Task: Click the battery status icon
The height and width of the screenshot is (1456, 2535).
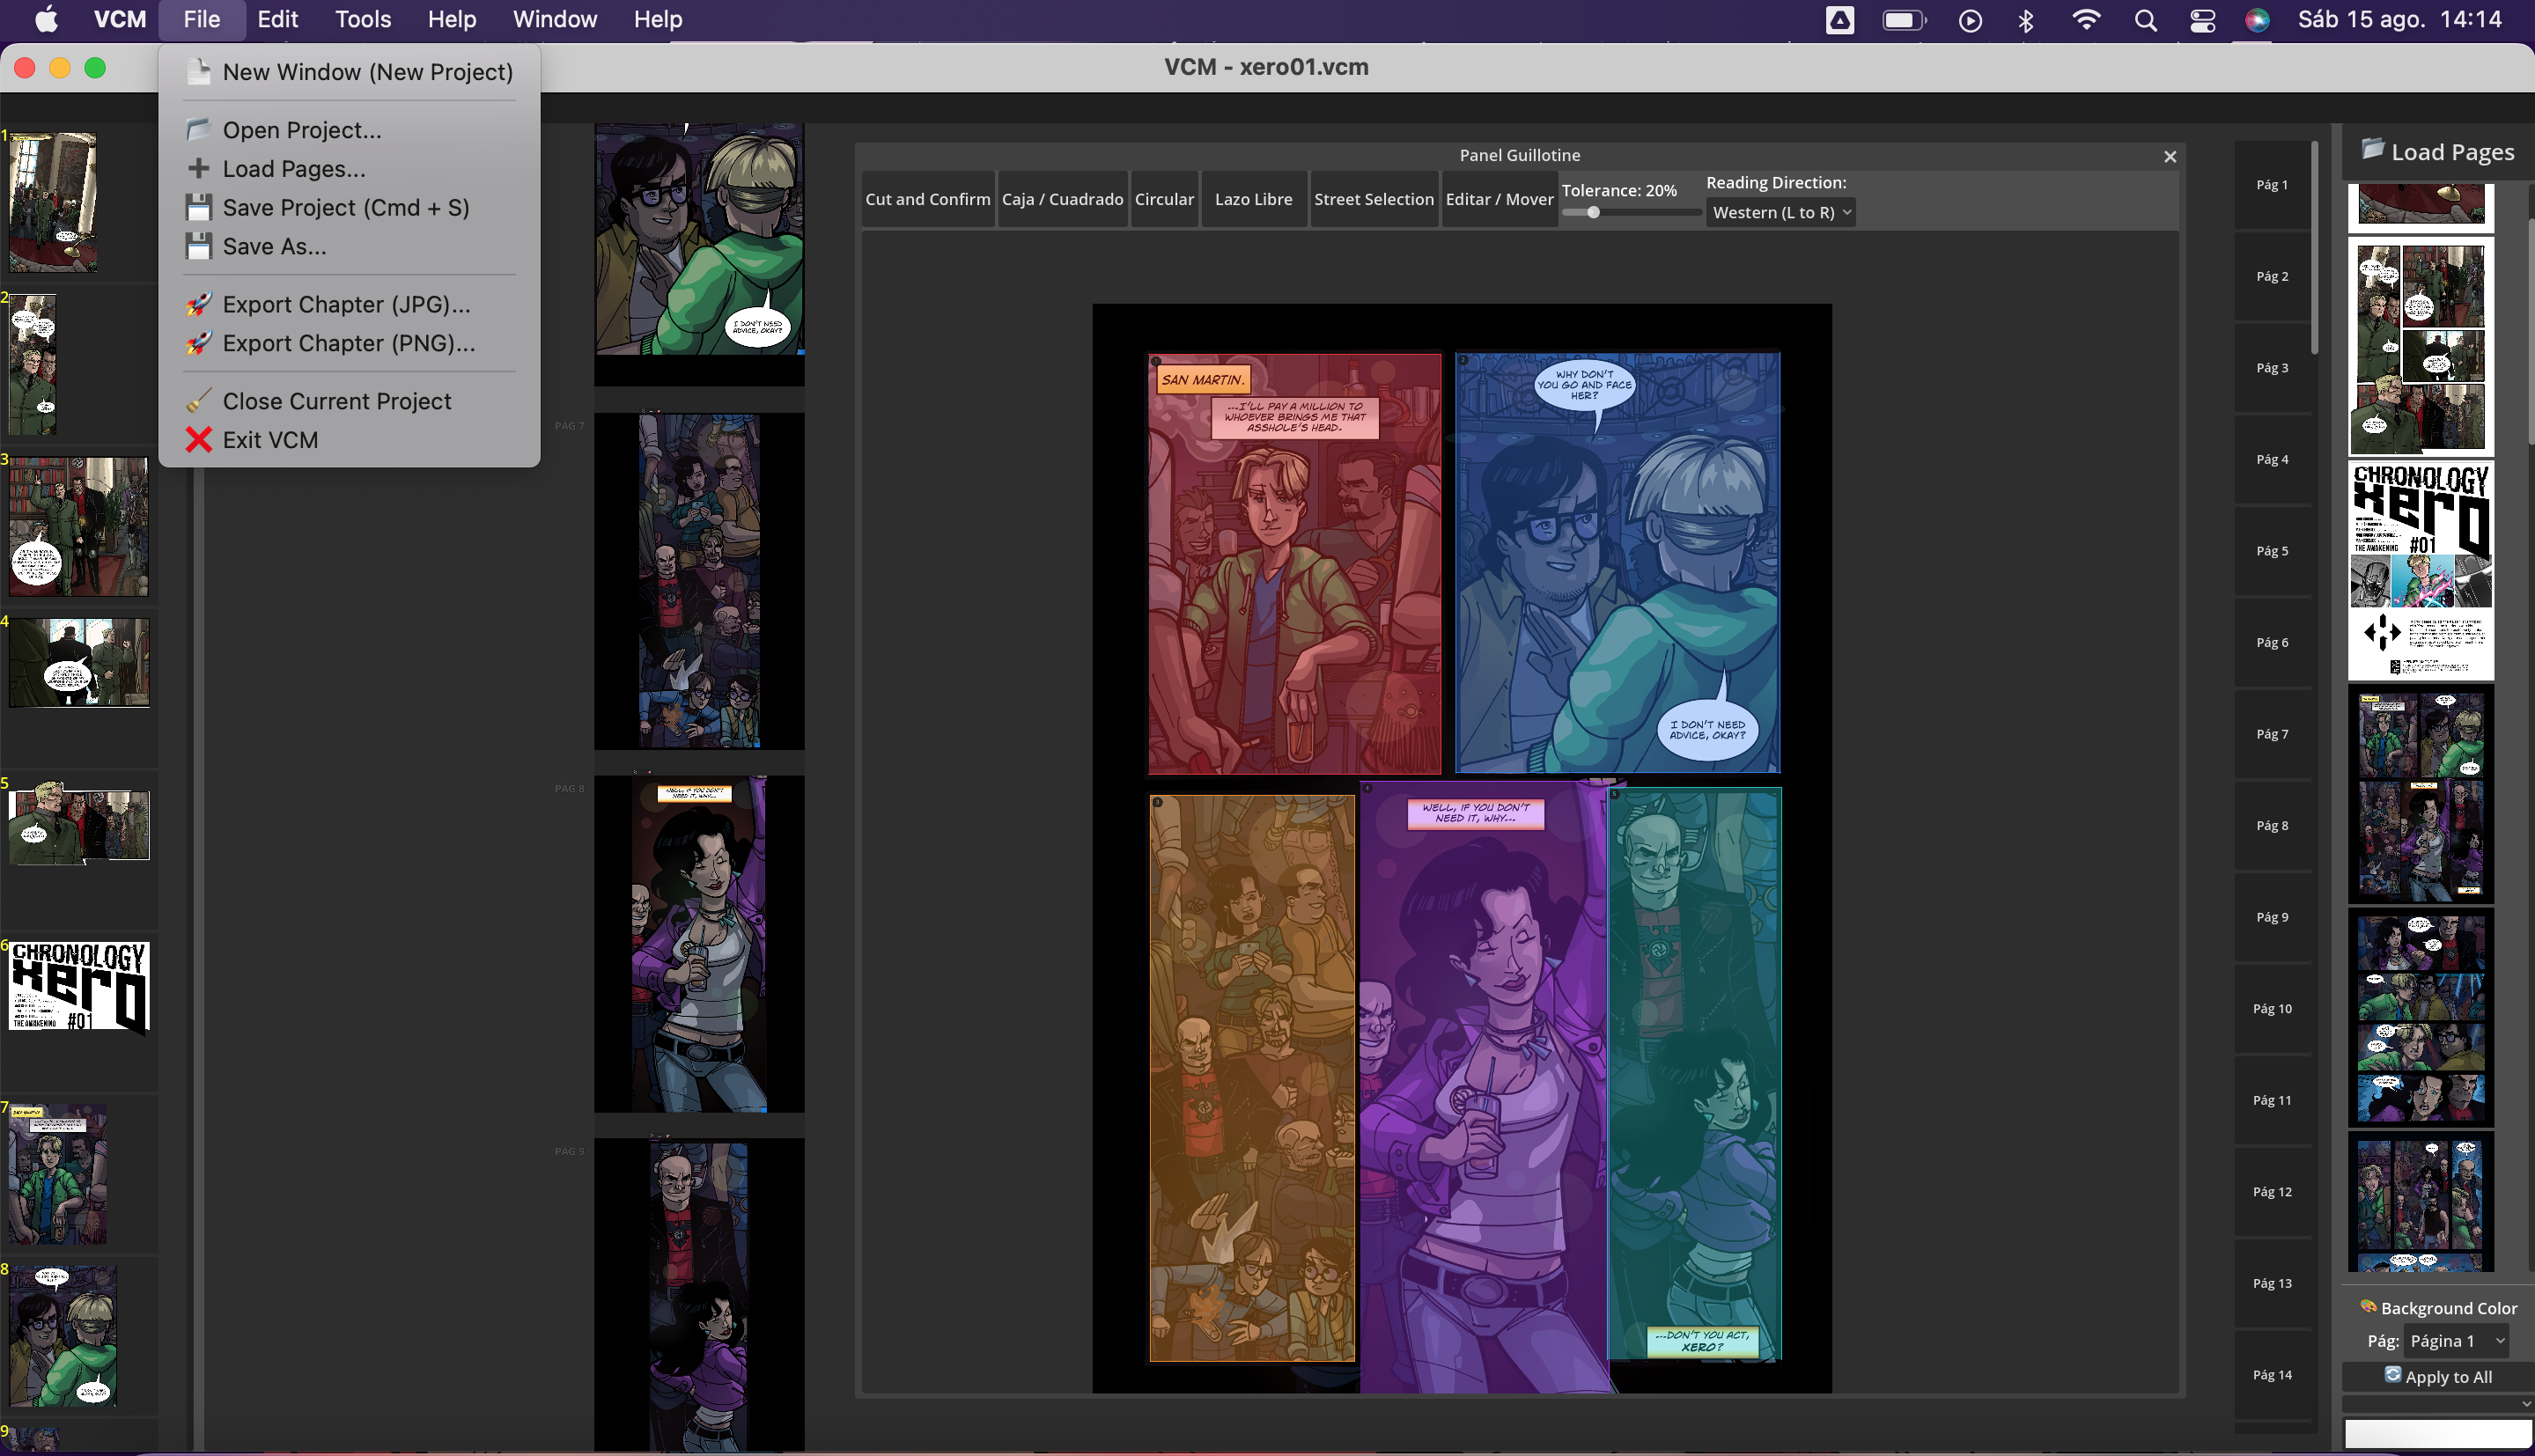Action: pos(1904,19)
